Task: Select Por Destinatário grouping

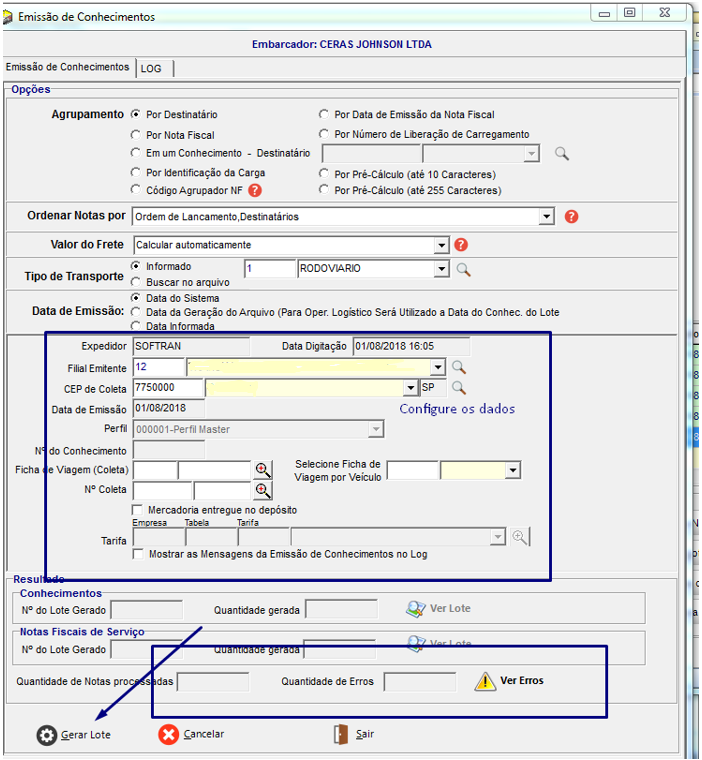Action: [x=136, y=114]
